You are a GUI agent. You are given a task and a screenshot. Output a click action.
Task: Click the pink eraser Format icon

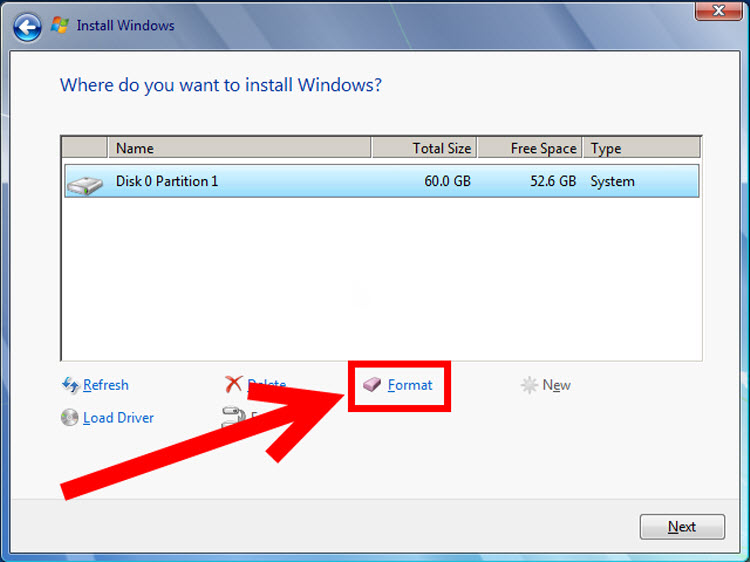point(372,384)
